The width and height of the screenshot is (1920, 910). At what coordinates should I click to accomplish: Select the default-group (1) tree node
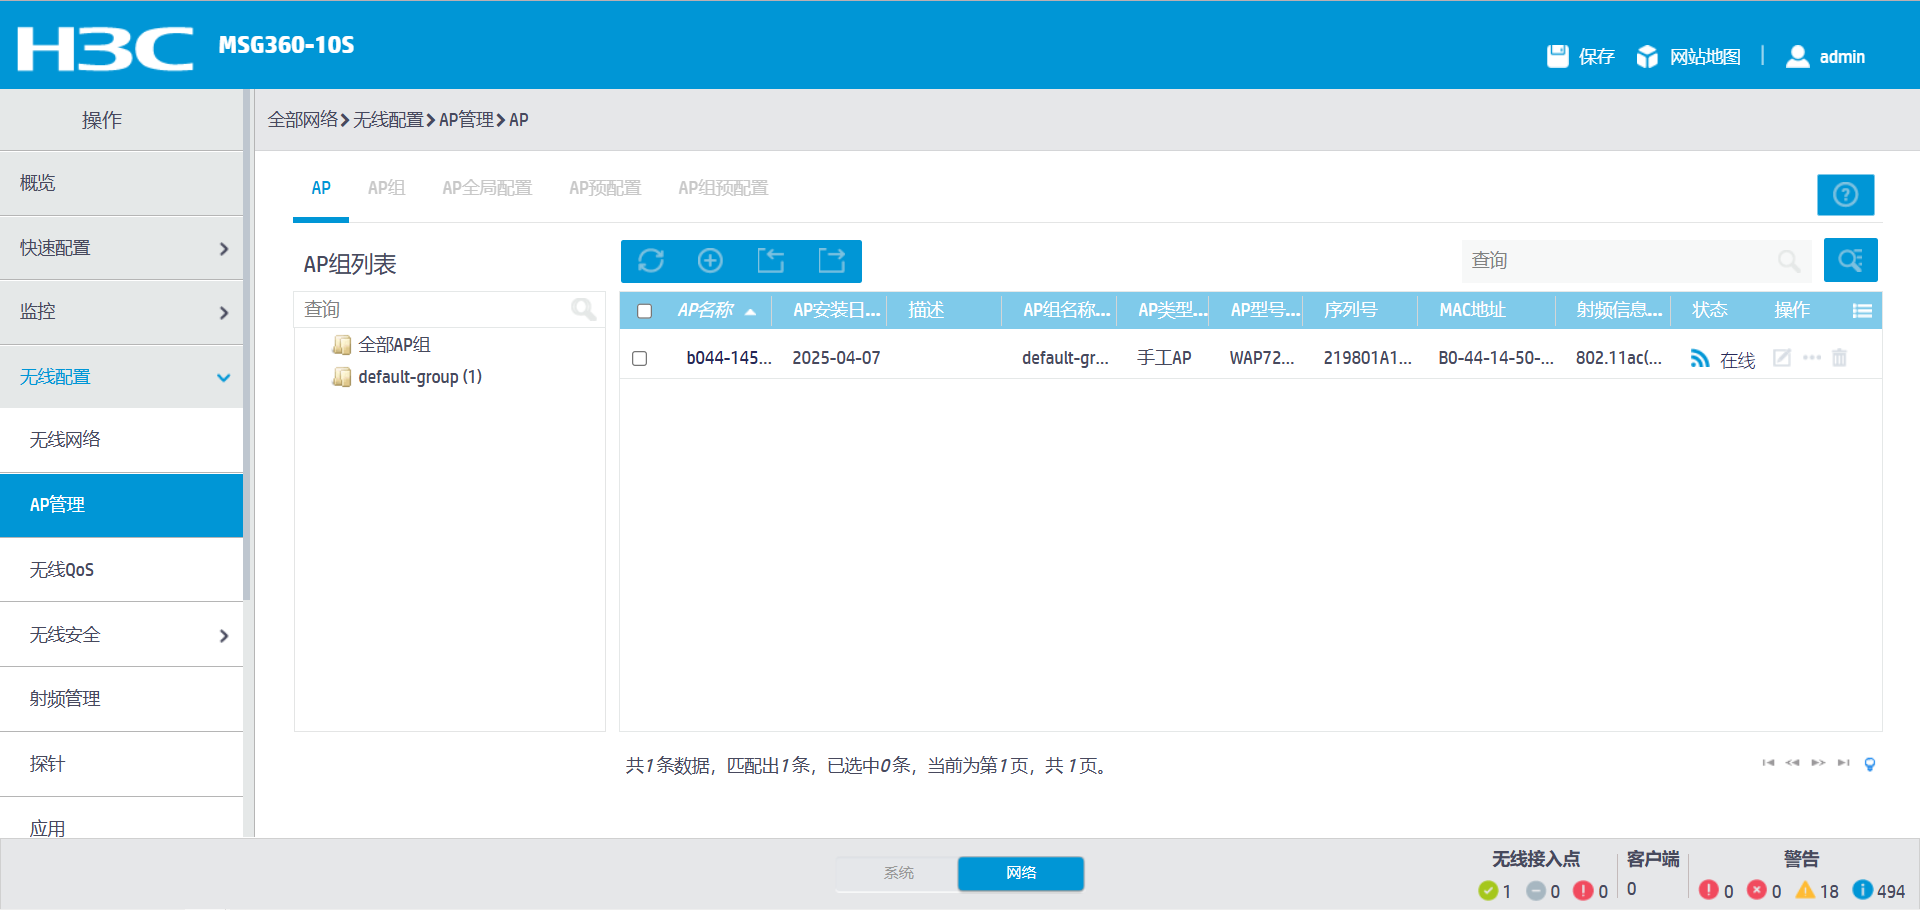click(x=420, y=377)
